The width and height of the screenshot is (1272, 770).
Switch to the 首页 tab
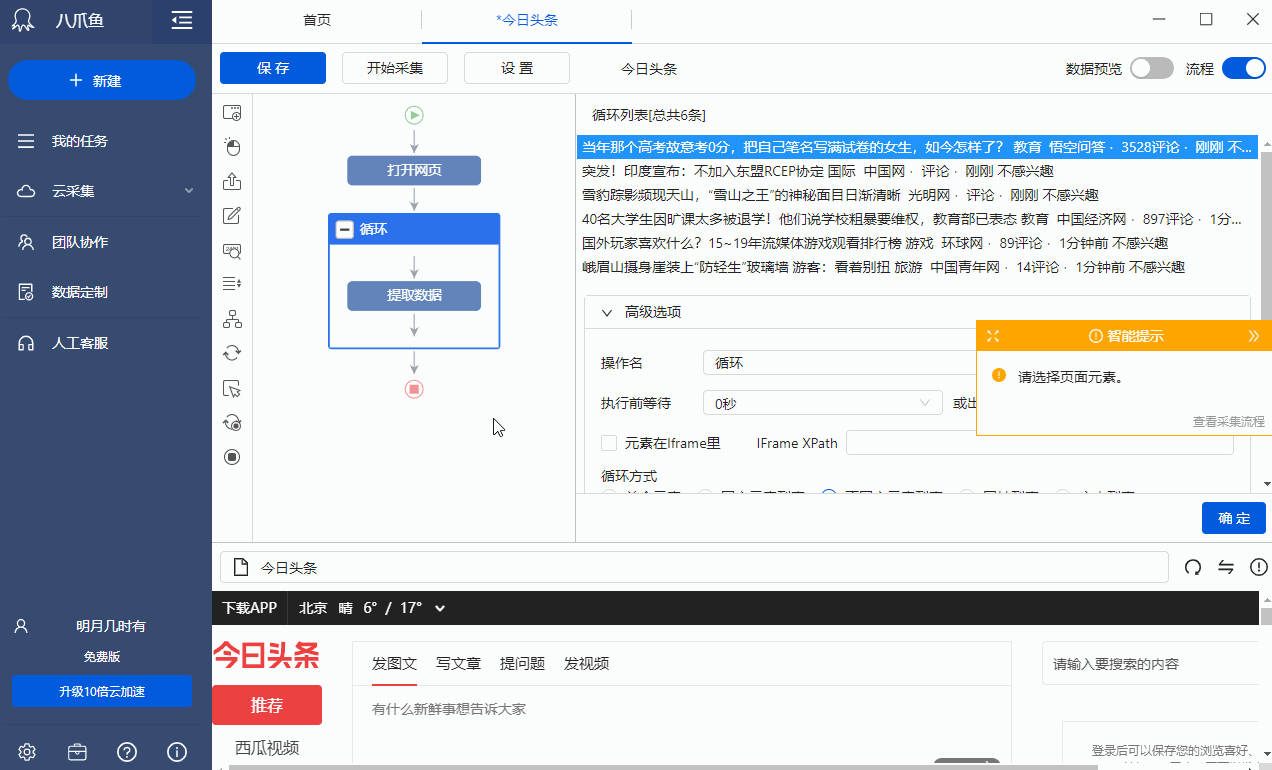tap(317, 20)
